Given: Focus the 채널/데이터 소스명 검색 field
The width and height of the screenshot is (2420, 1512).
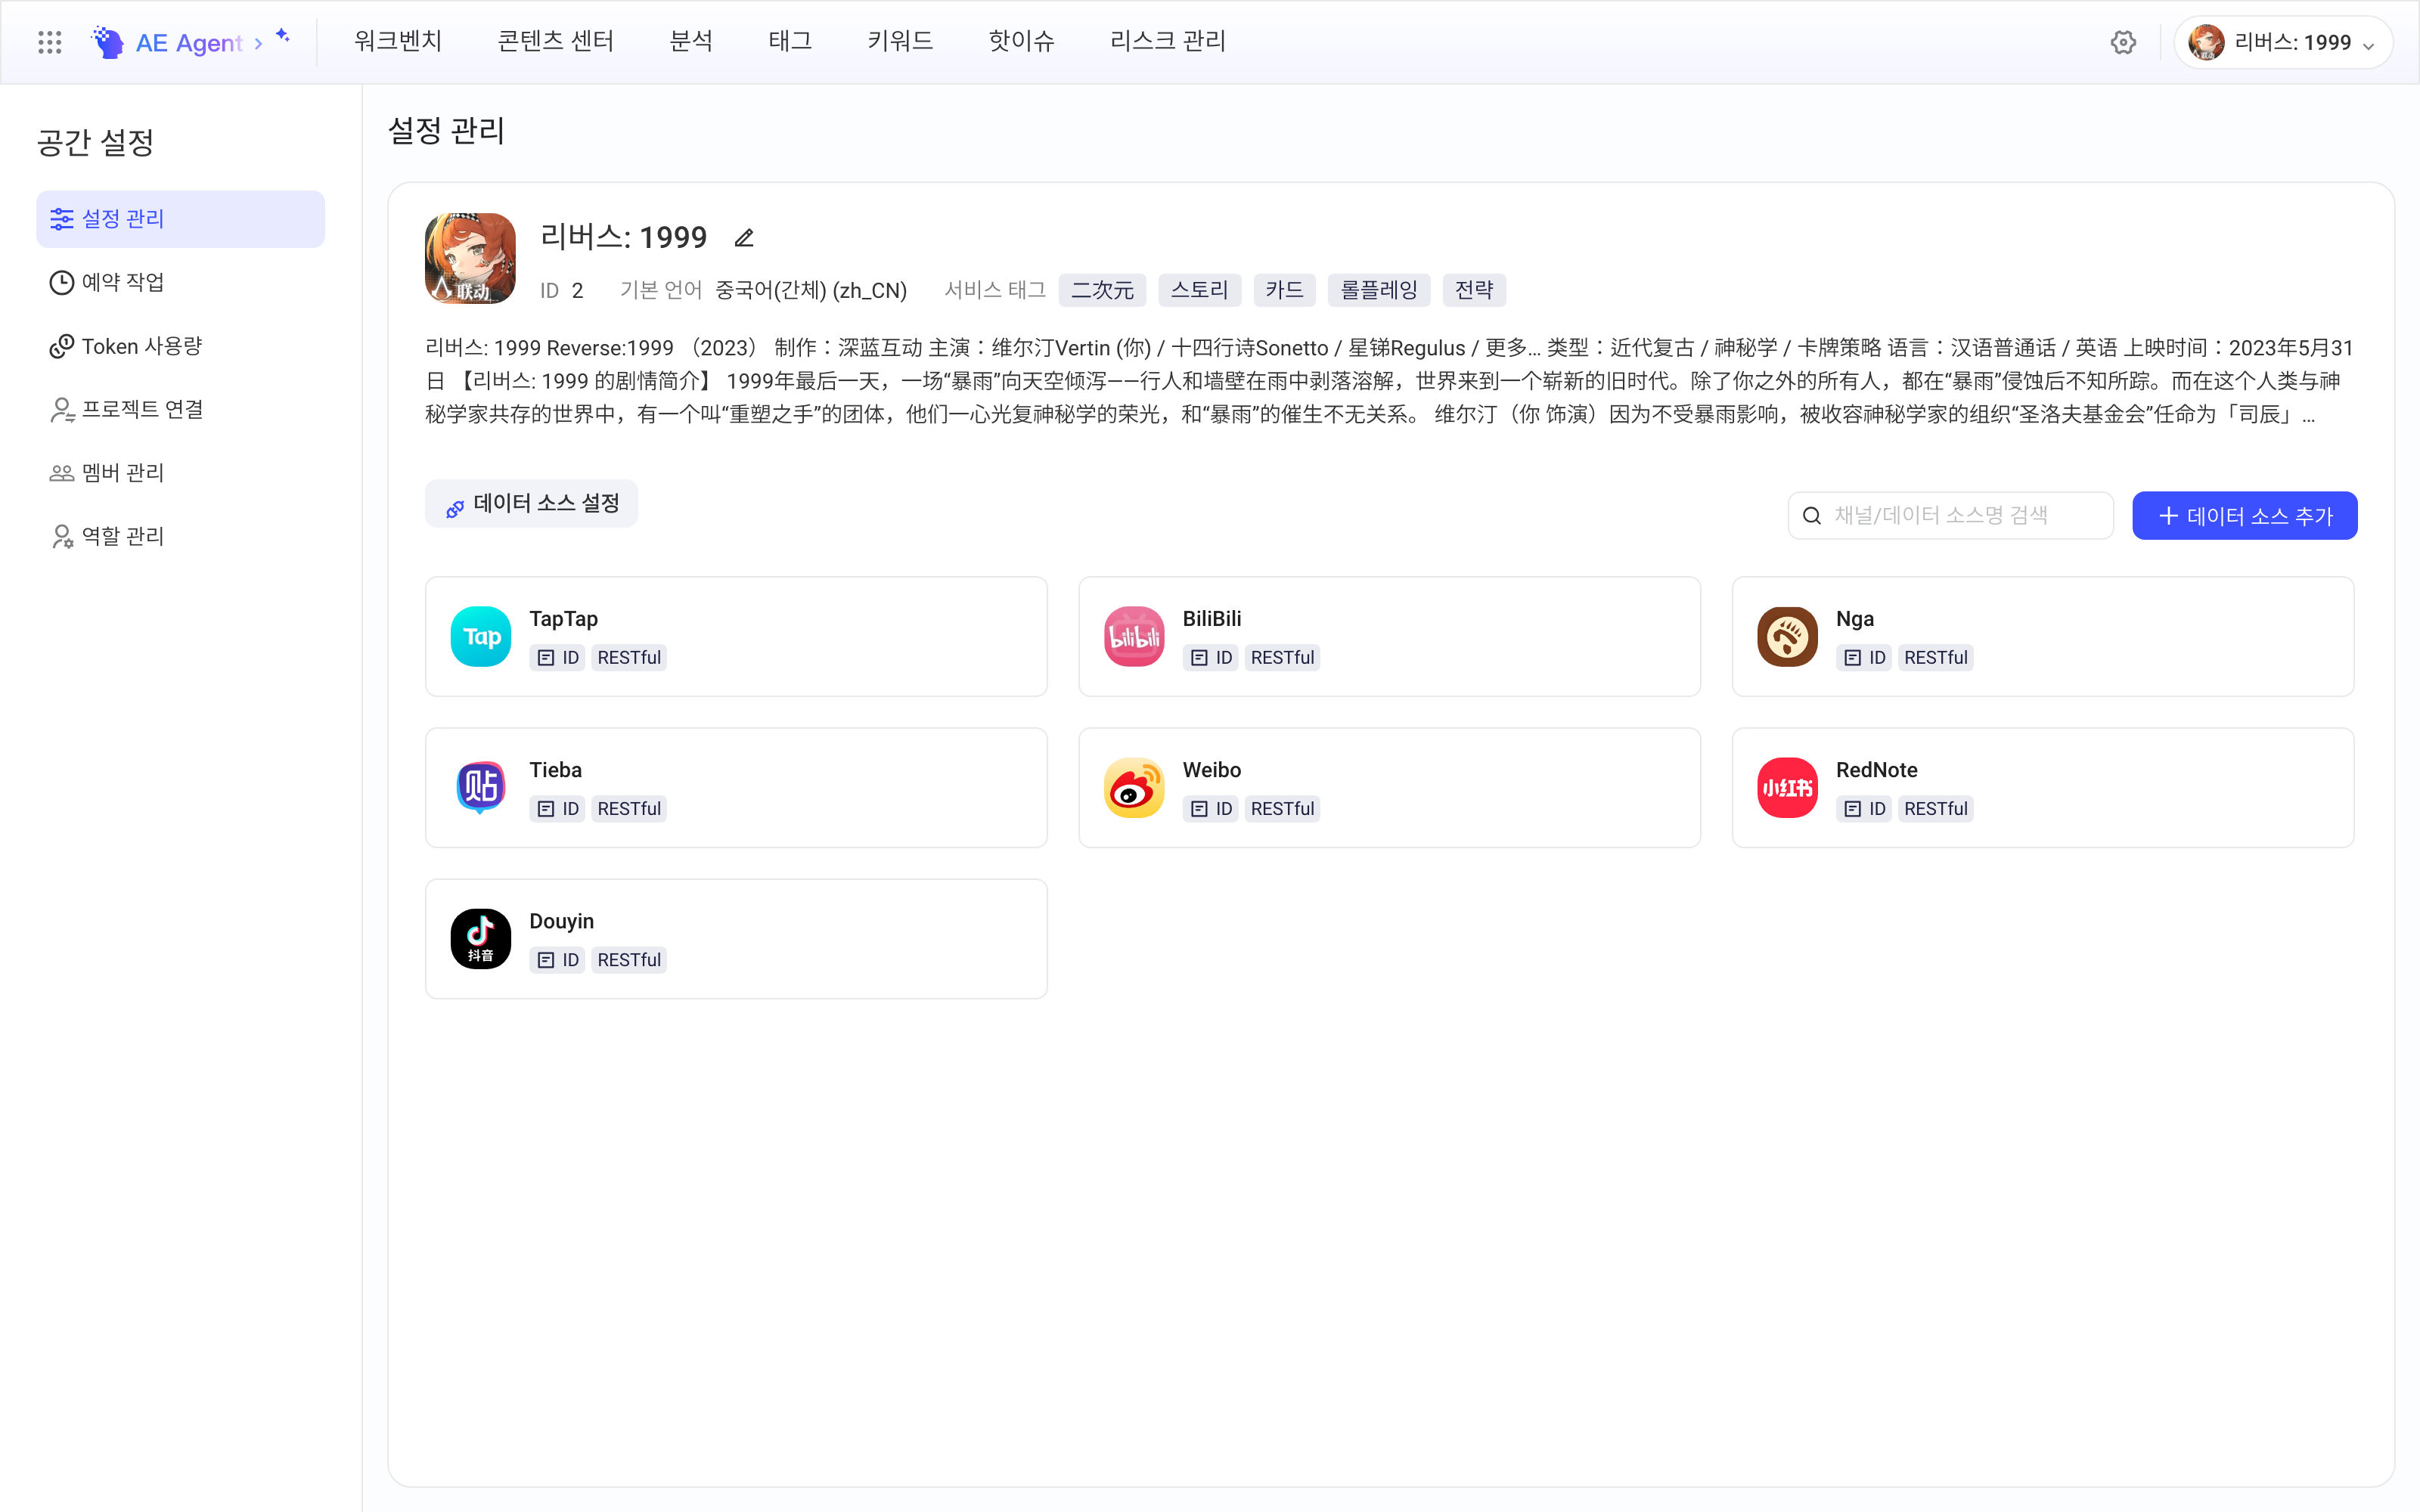Looking at the screenshot, I should 1950,516.
